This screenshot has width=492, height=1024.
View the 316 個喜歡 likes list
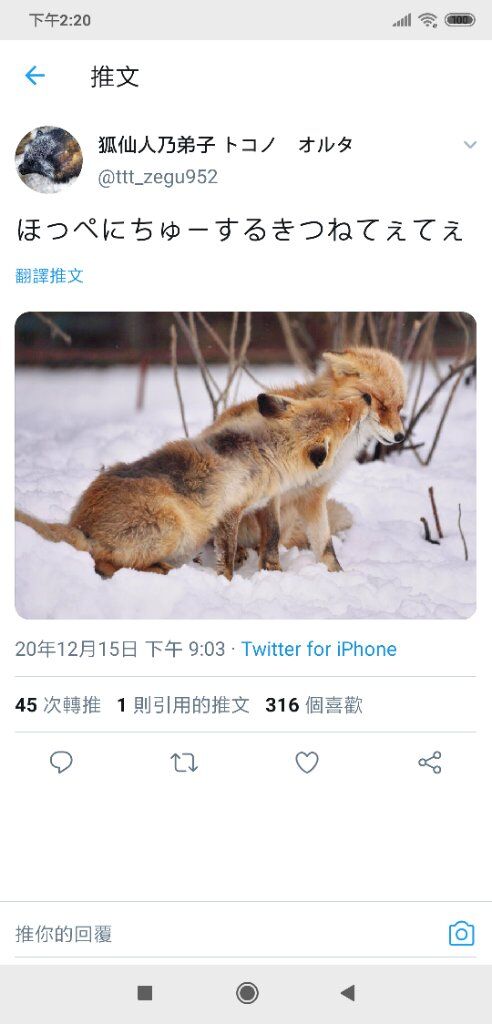click(x=314, y=705)
